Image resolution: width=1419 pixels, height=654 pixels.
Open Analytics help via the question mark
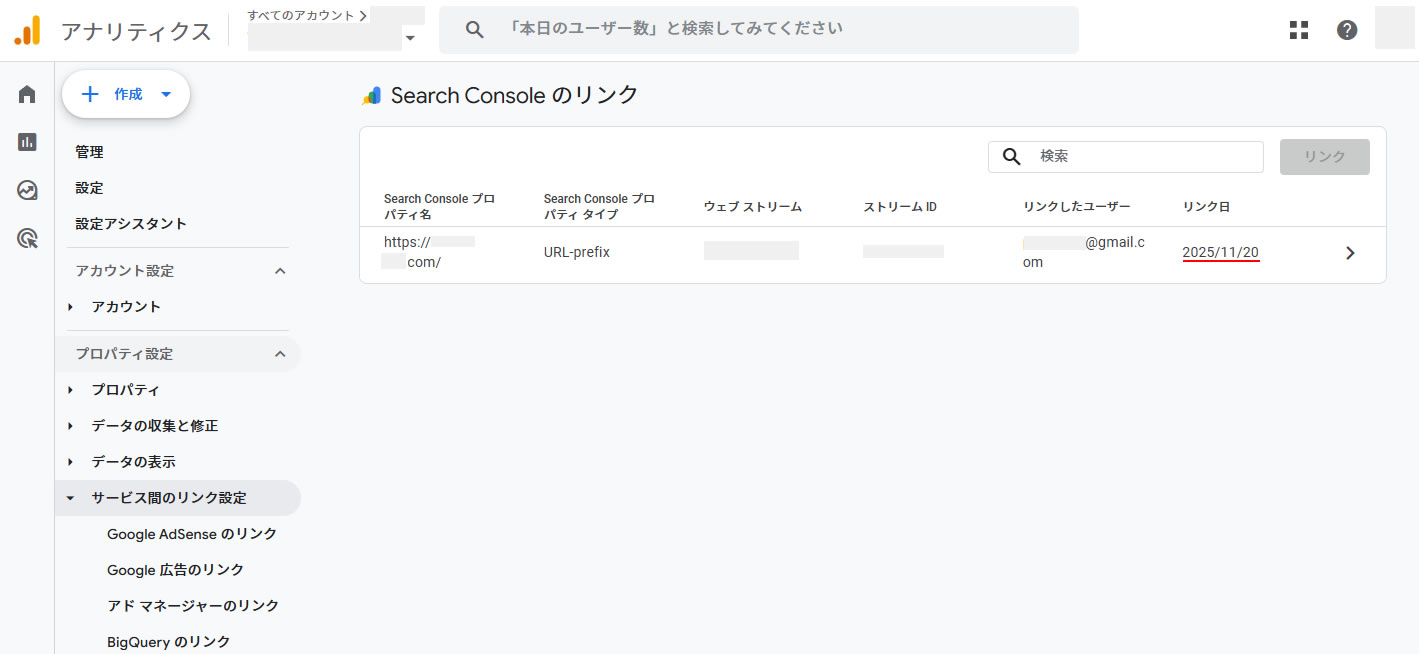(1347, 29)
